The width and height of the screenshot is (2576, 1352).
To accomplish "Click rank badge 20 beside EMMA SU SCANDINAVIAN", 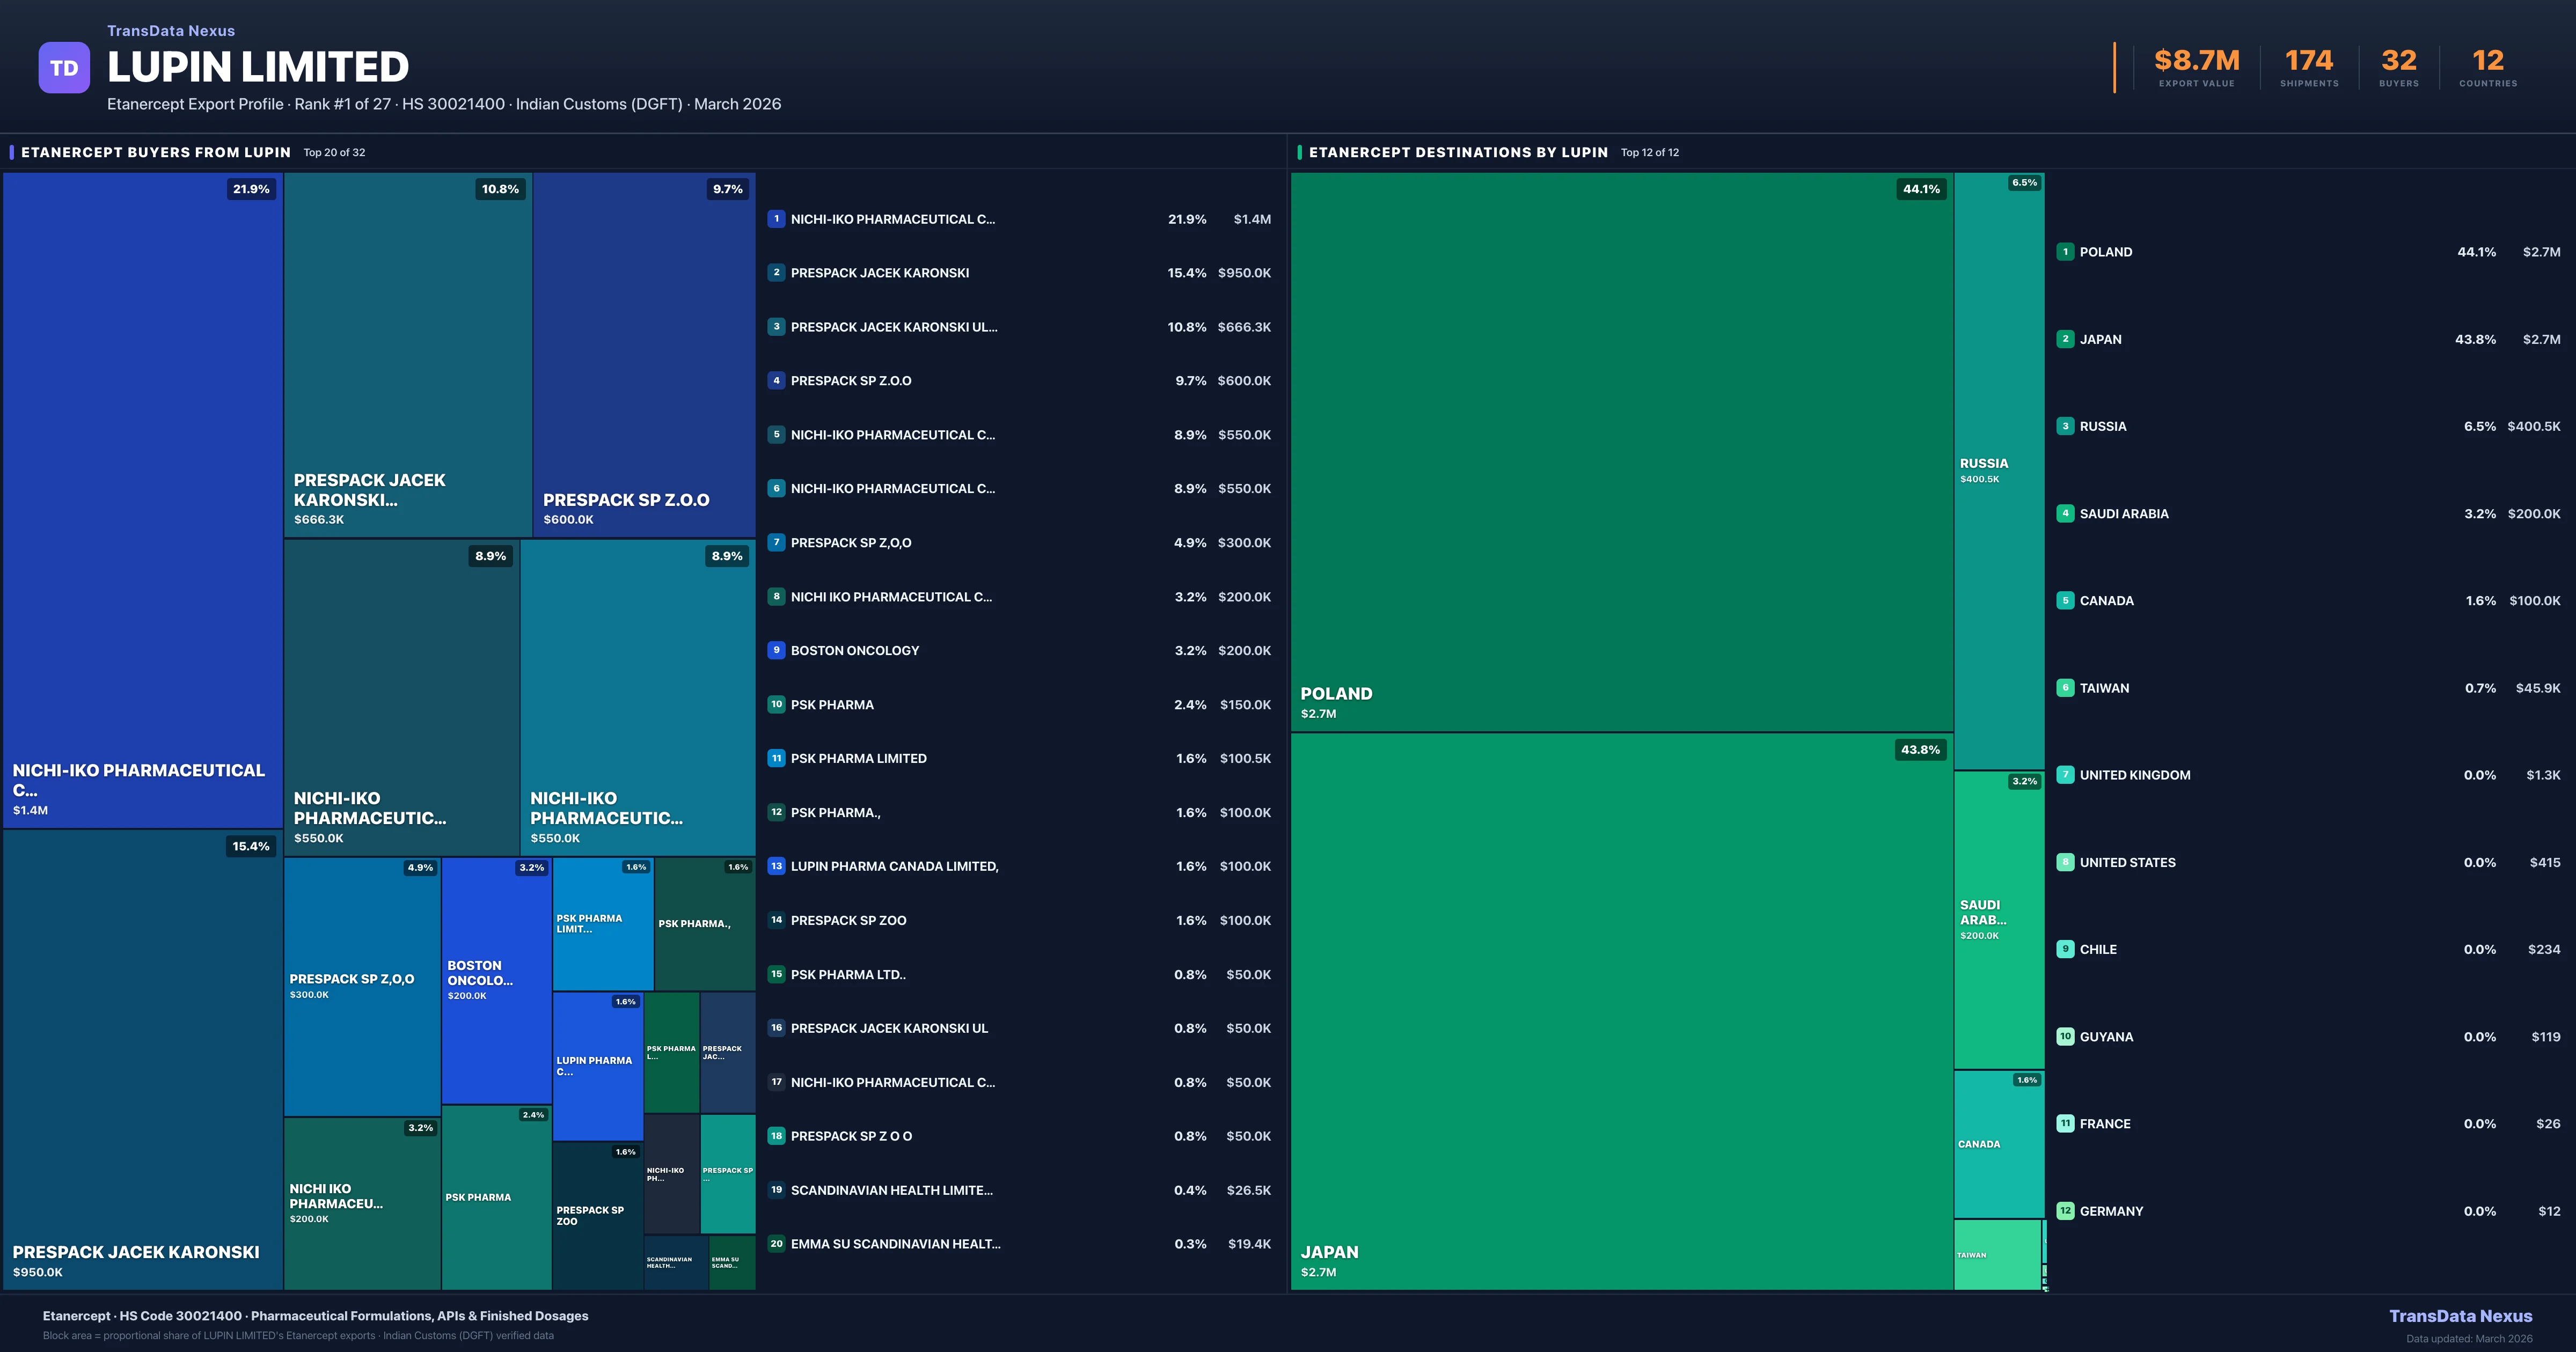I will pyautogui.click(x=776, y=1244).
